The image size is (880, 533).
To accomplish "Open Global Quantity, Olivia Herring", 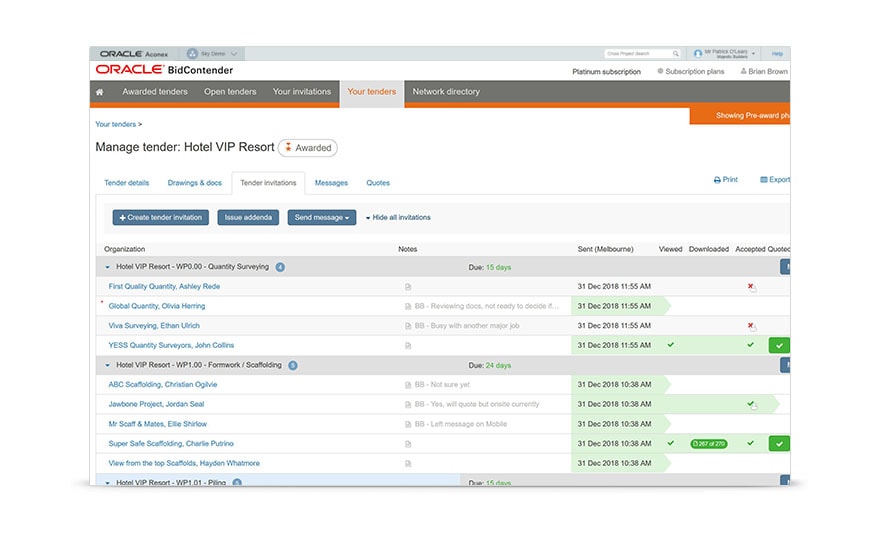I will click(157, 306).
